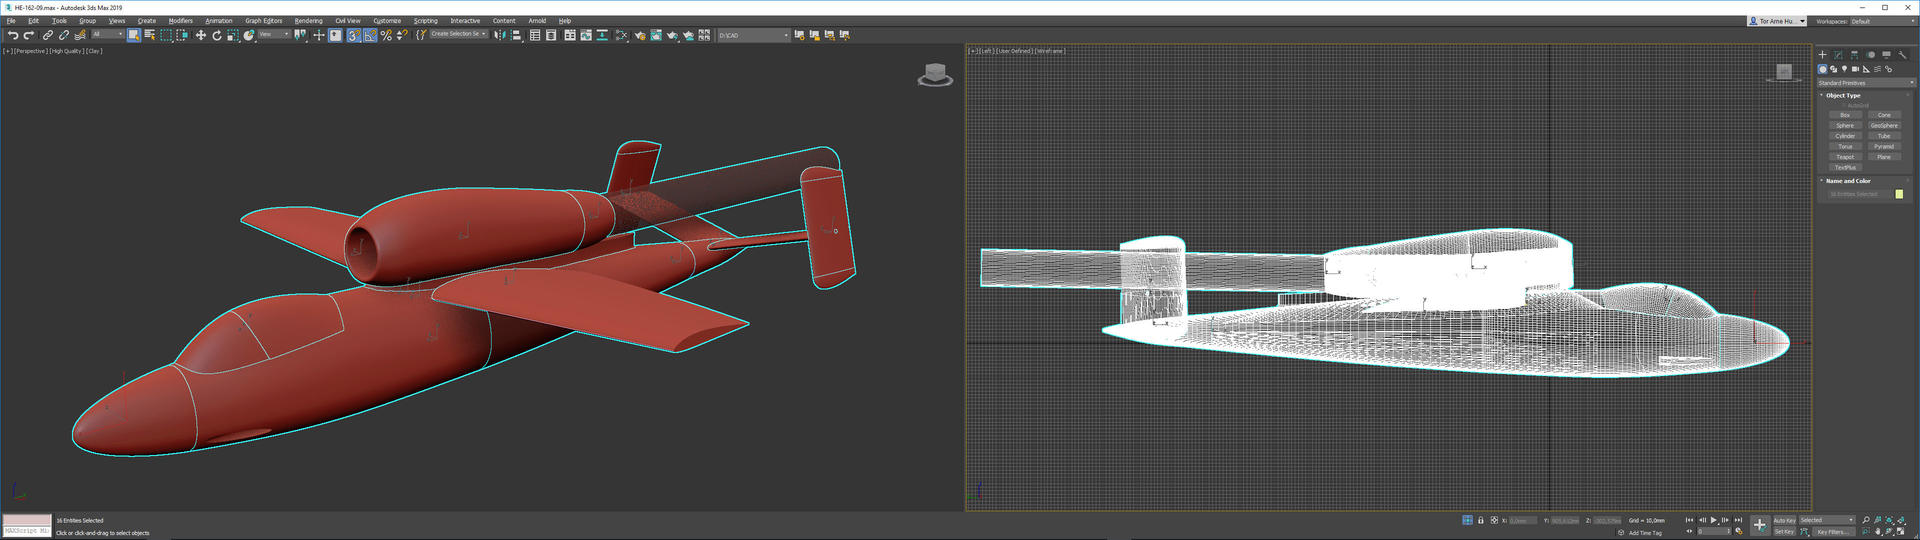Open the Modifiers menu
1920x540 pixels.
[180, 21]
